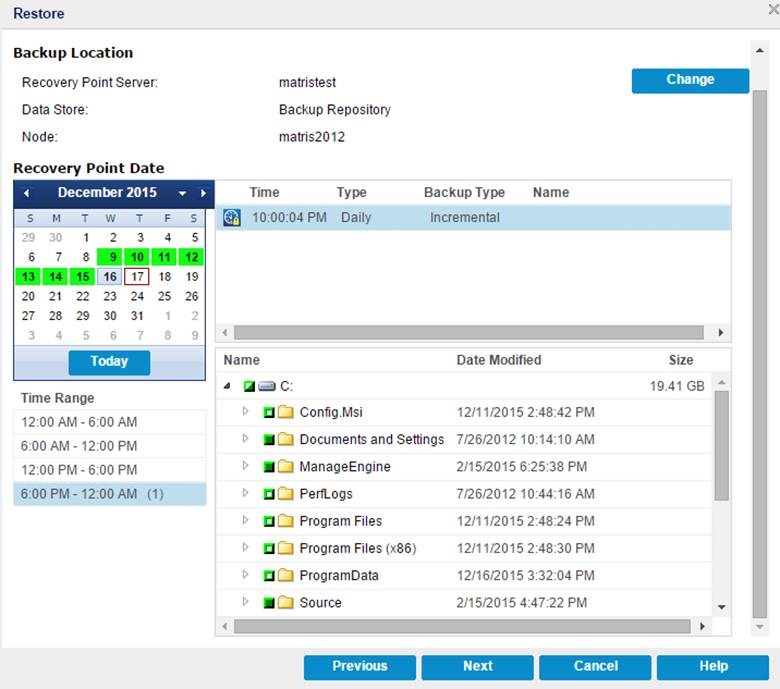This screenshot has height=689, width=780.
Task: Click the Time column header
Action: click(x=264, y=193)
